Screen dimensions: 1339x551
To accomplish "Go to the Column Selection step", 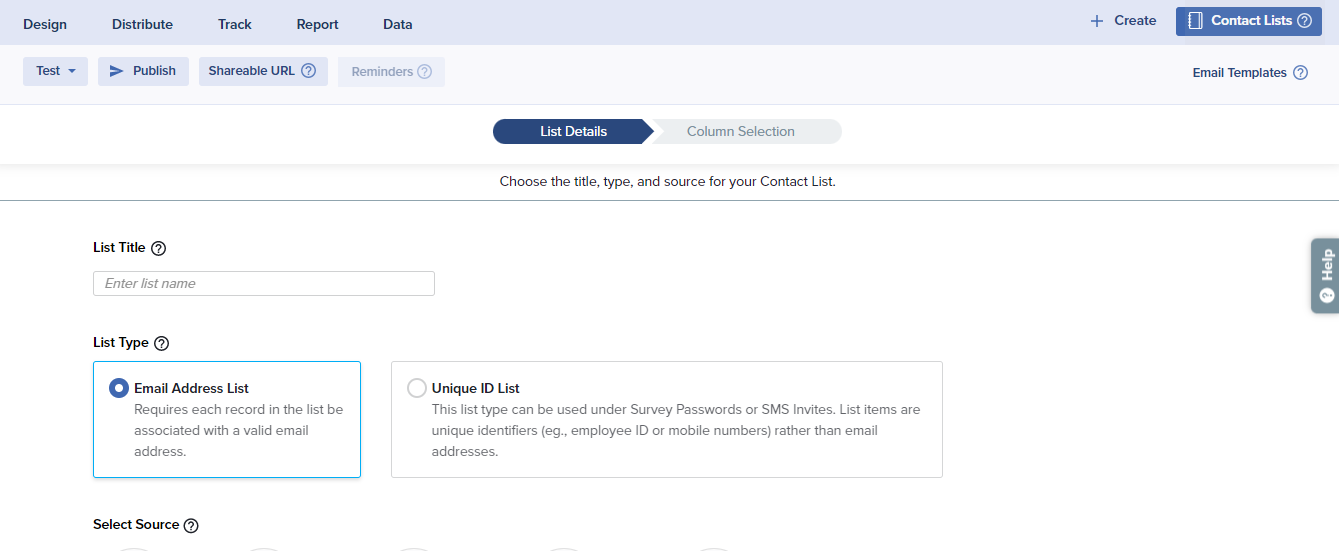I will (740, 132).
